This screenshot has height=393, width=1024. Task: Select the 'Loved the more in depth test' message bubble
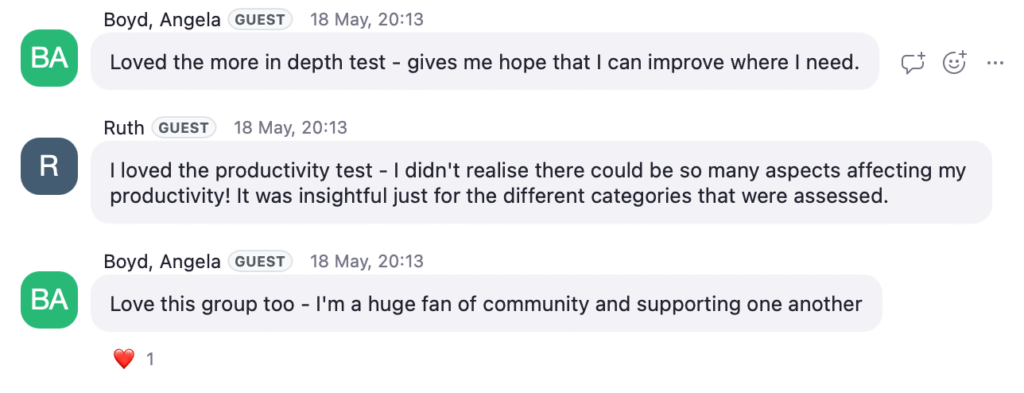pos(485,61)
